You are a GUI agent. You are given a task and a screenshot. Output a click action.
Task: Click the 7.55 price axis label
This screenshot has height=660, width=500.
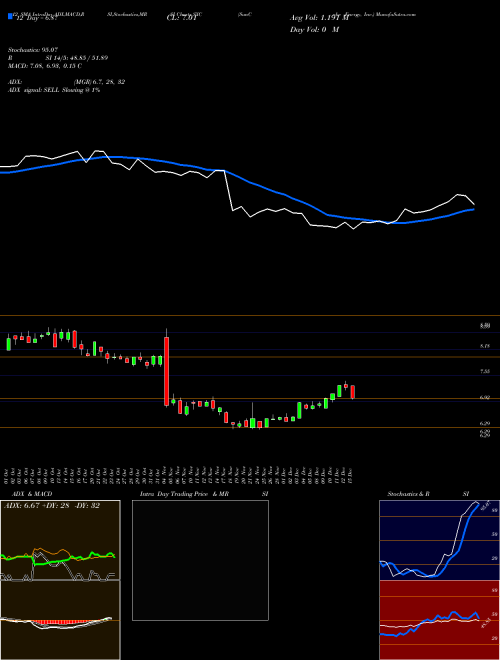tap(485, 371)
